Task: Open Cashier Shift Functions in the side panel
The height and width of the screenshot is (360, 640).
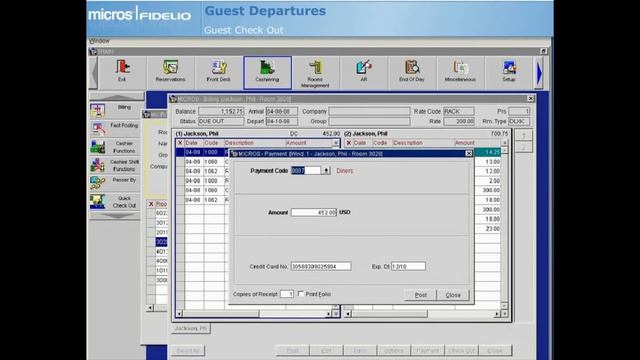Action: [x=115, y=165]
